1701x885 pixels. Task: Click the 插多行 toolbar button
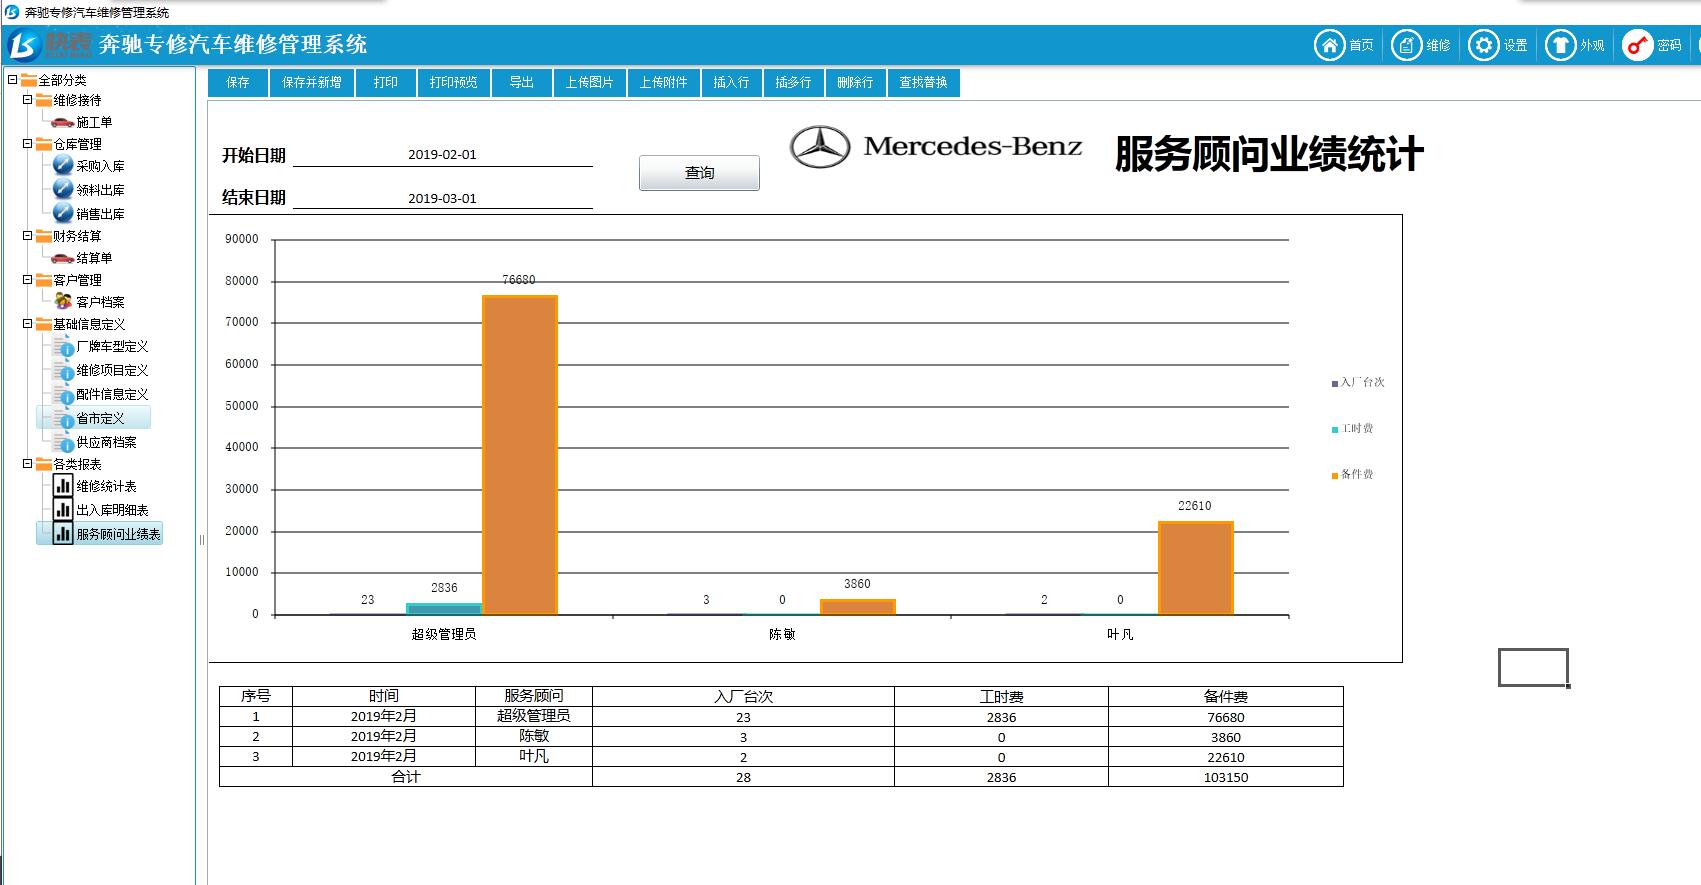click(794, 83)
